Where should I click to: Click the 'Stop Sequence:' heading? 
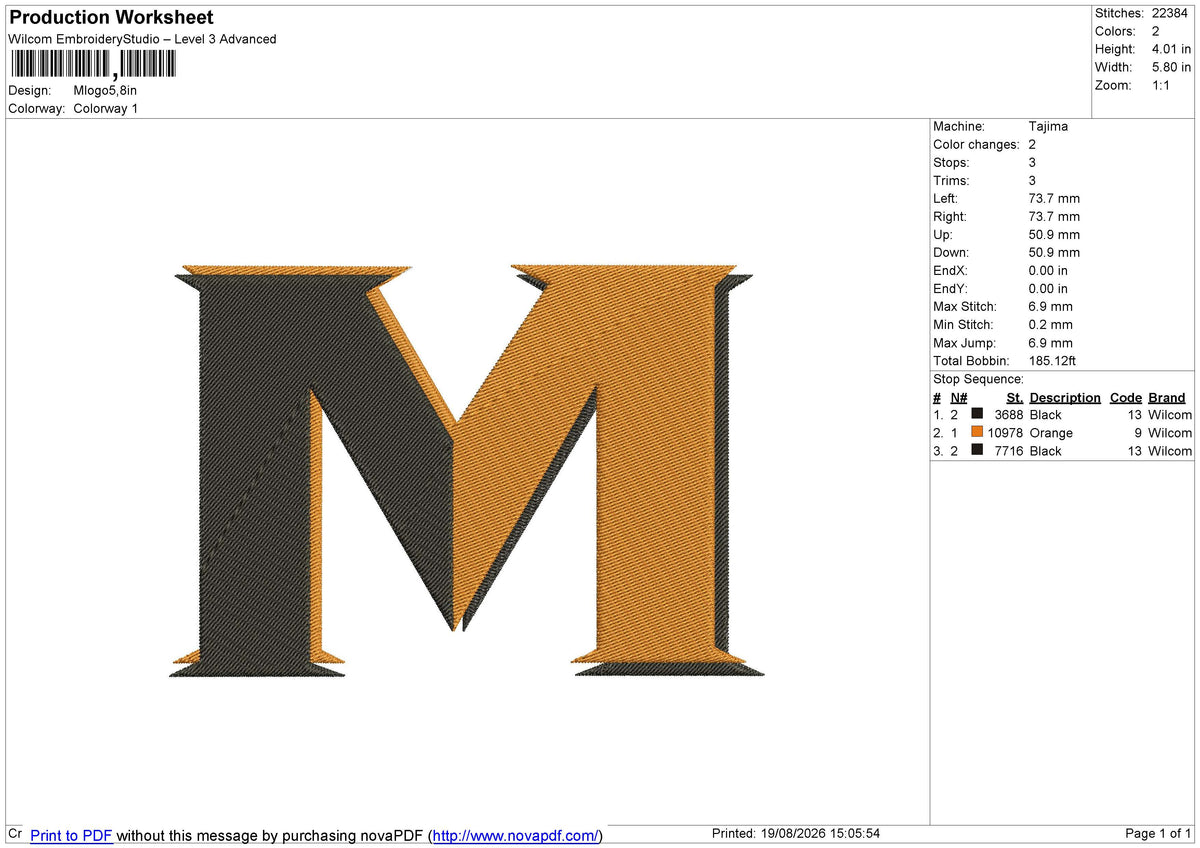tap(978, 379)
